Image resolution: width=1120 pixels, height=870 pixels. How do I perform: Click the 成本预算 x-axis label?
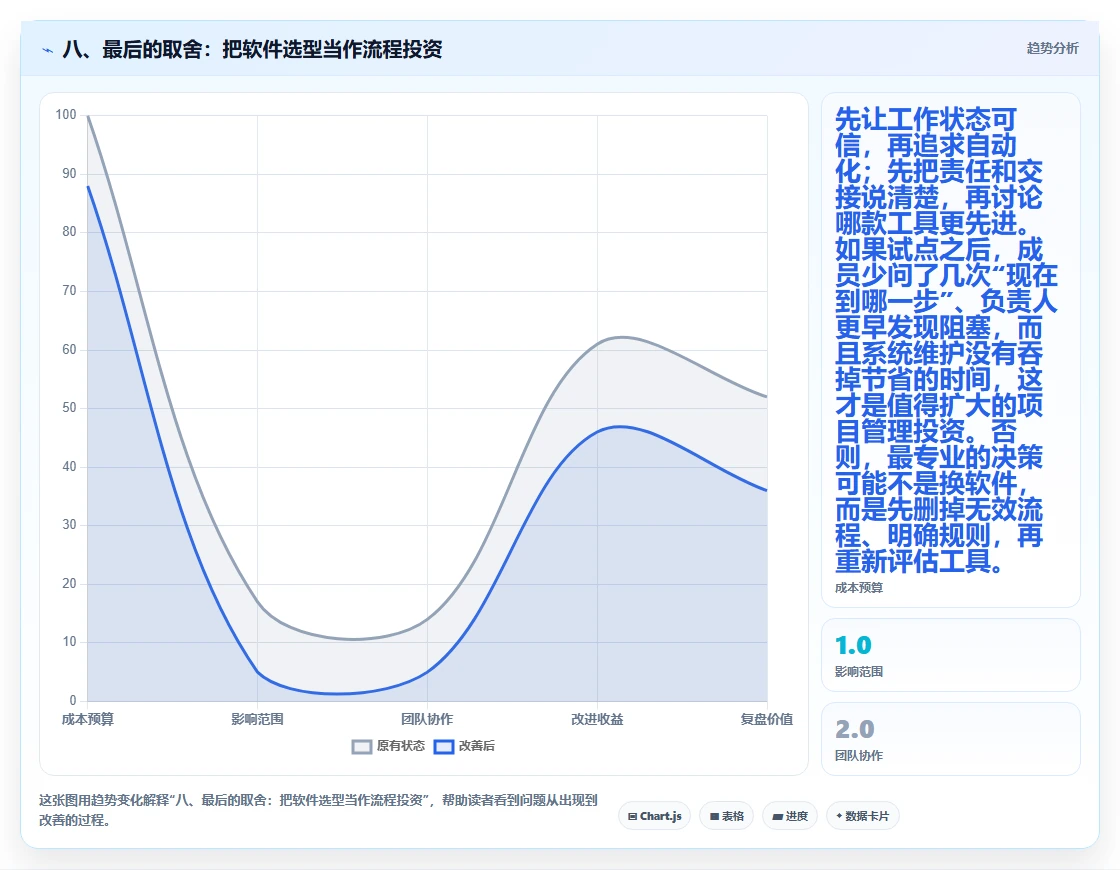click(88, 719)
